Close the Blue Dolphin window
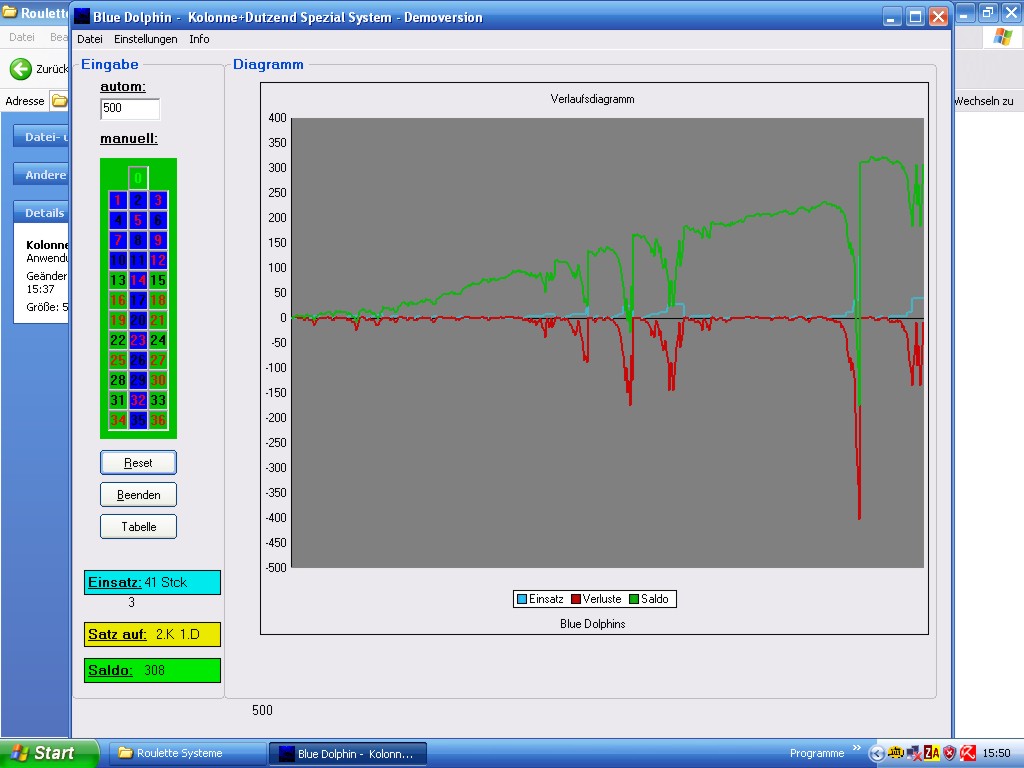This screenshot has width=1024, height=768. point(938,17)
